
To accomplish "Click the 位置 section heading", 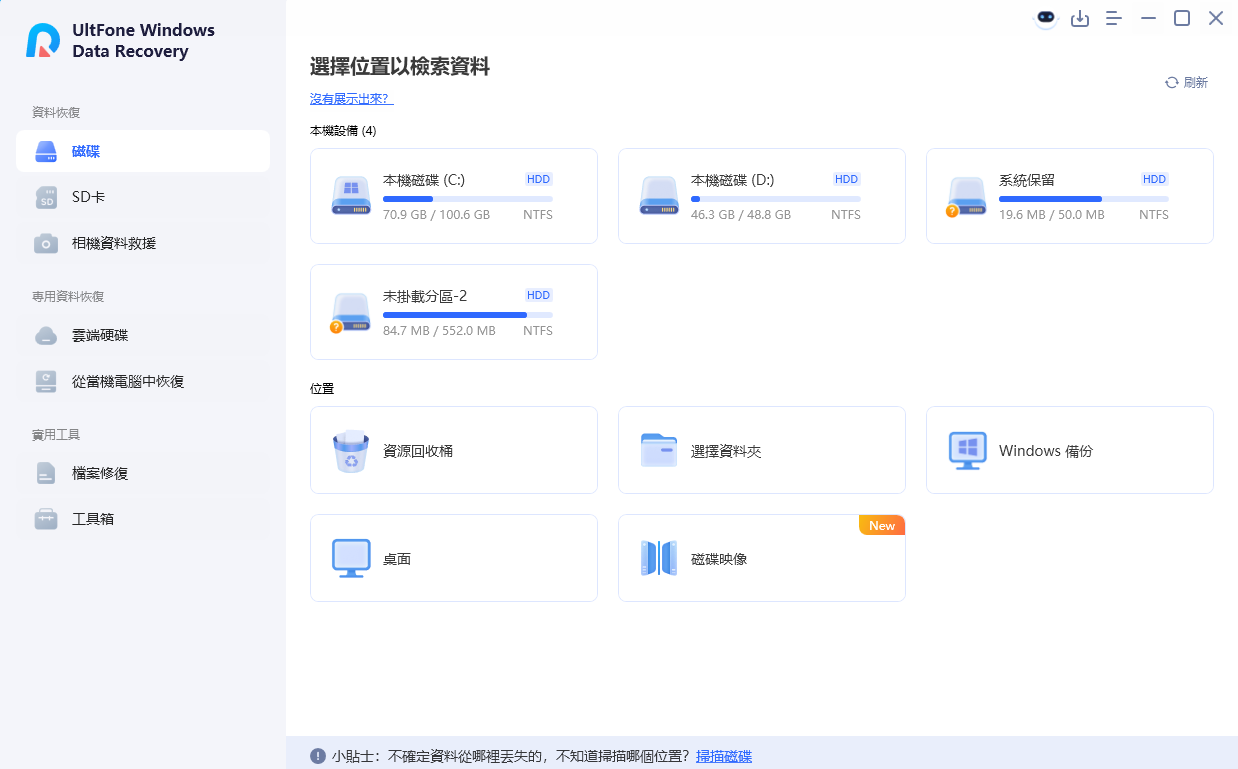I will pyautogui.click(x=322, y=388).
